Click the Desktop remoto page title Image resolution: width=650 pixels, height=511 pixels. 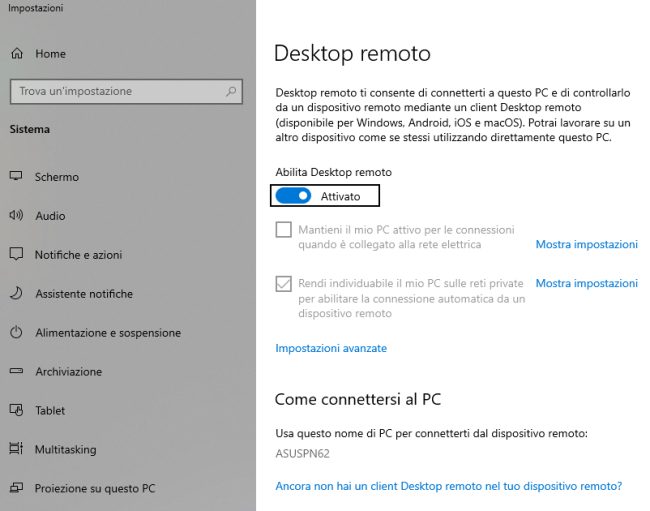pos(352,53)
